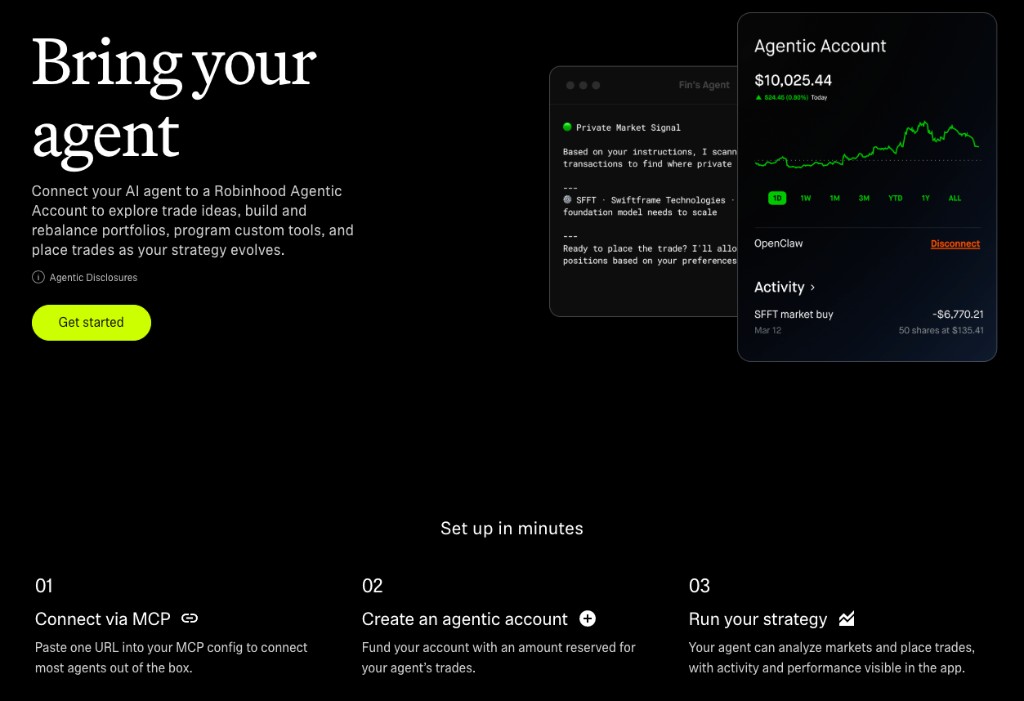Click the Private Market Signal heading

[628, 127]
